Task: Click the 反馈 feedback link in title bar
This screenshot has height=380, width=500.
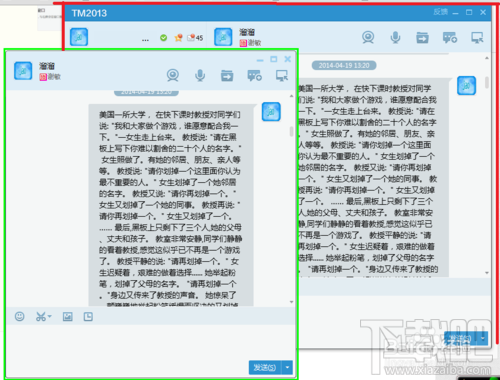Action: (441, 12)
